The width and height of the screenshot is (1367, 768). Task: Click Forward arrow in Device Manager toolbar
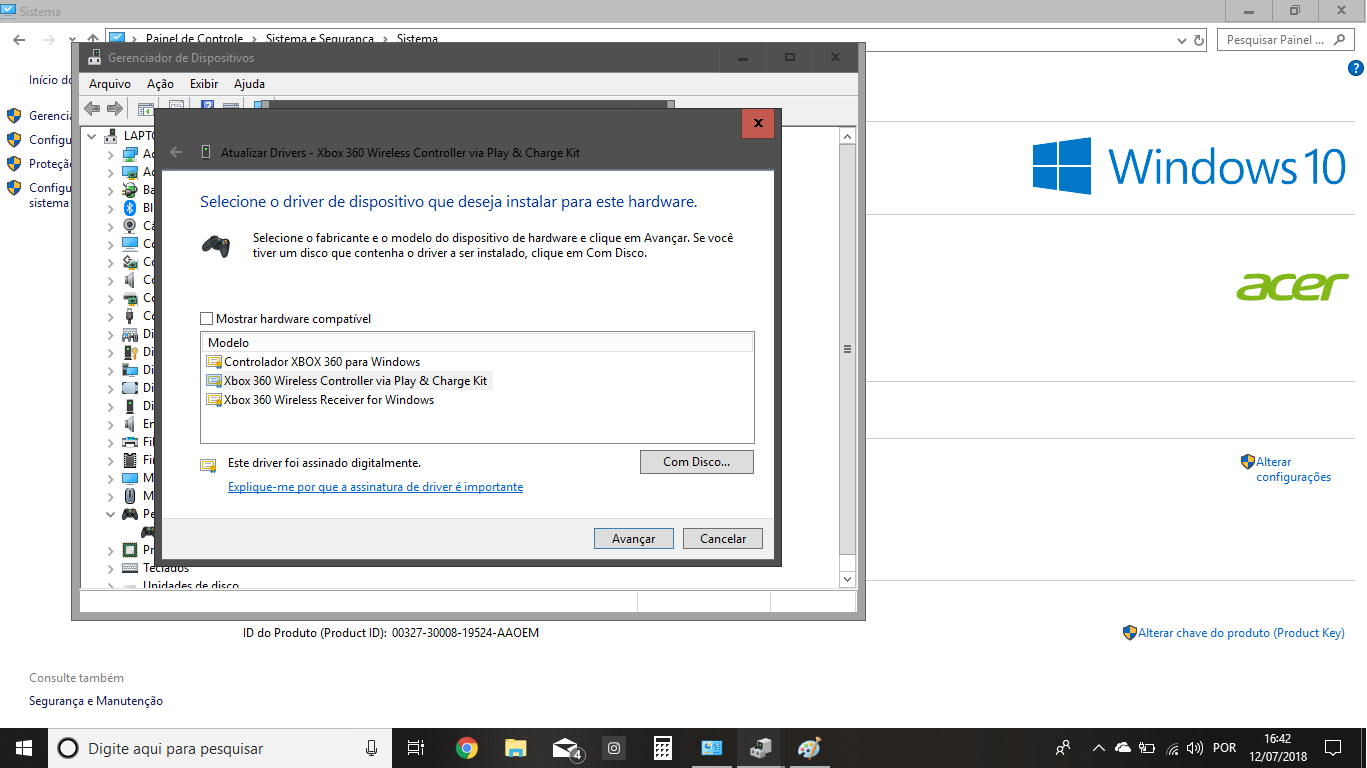click(115, 108)
